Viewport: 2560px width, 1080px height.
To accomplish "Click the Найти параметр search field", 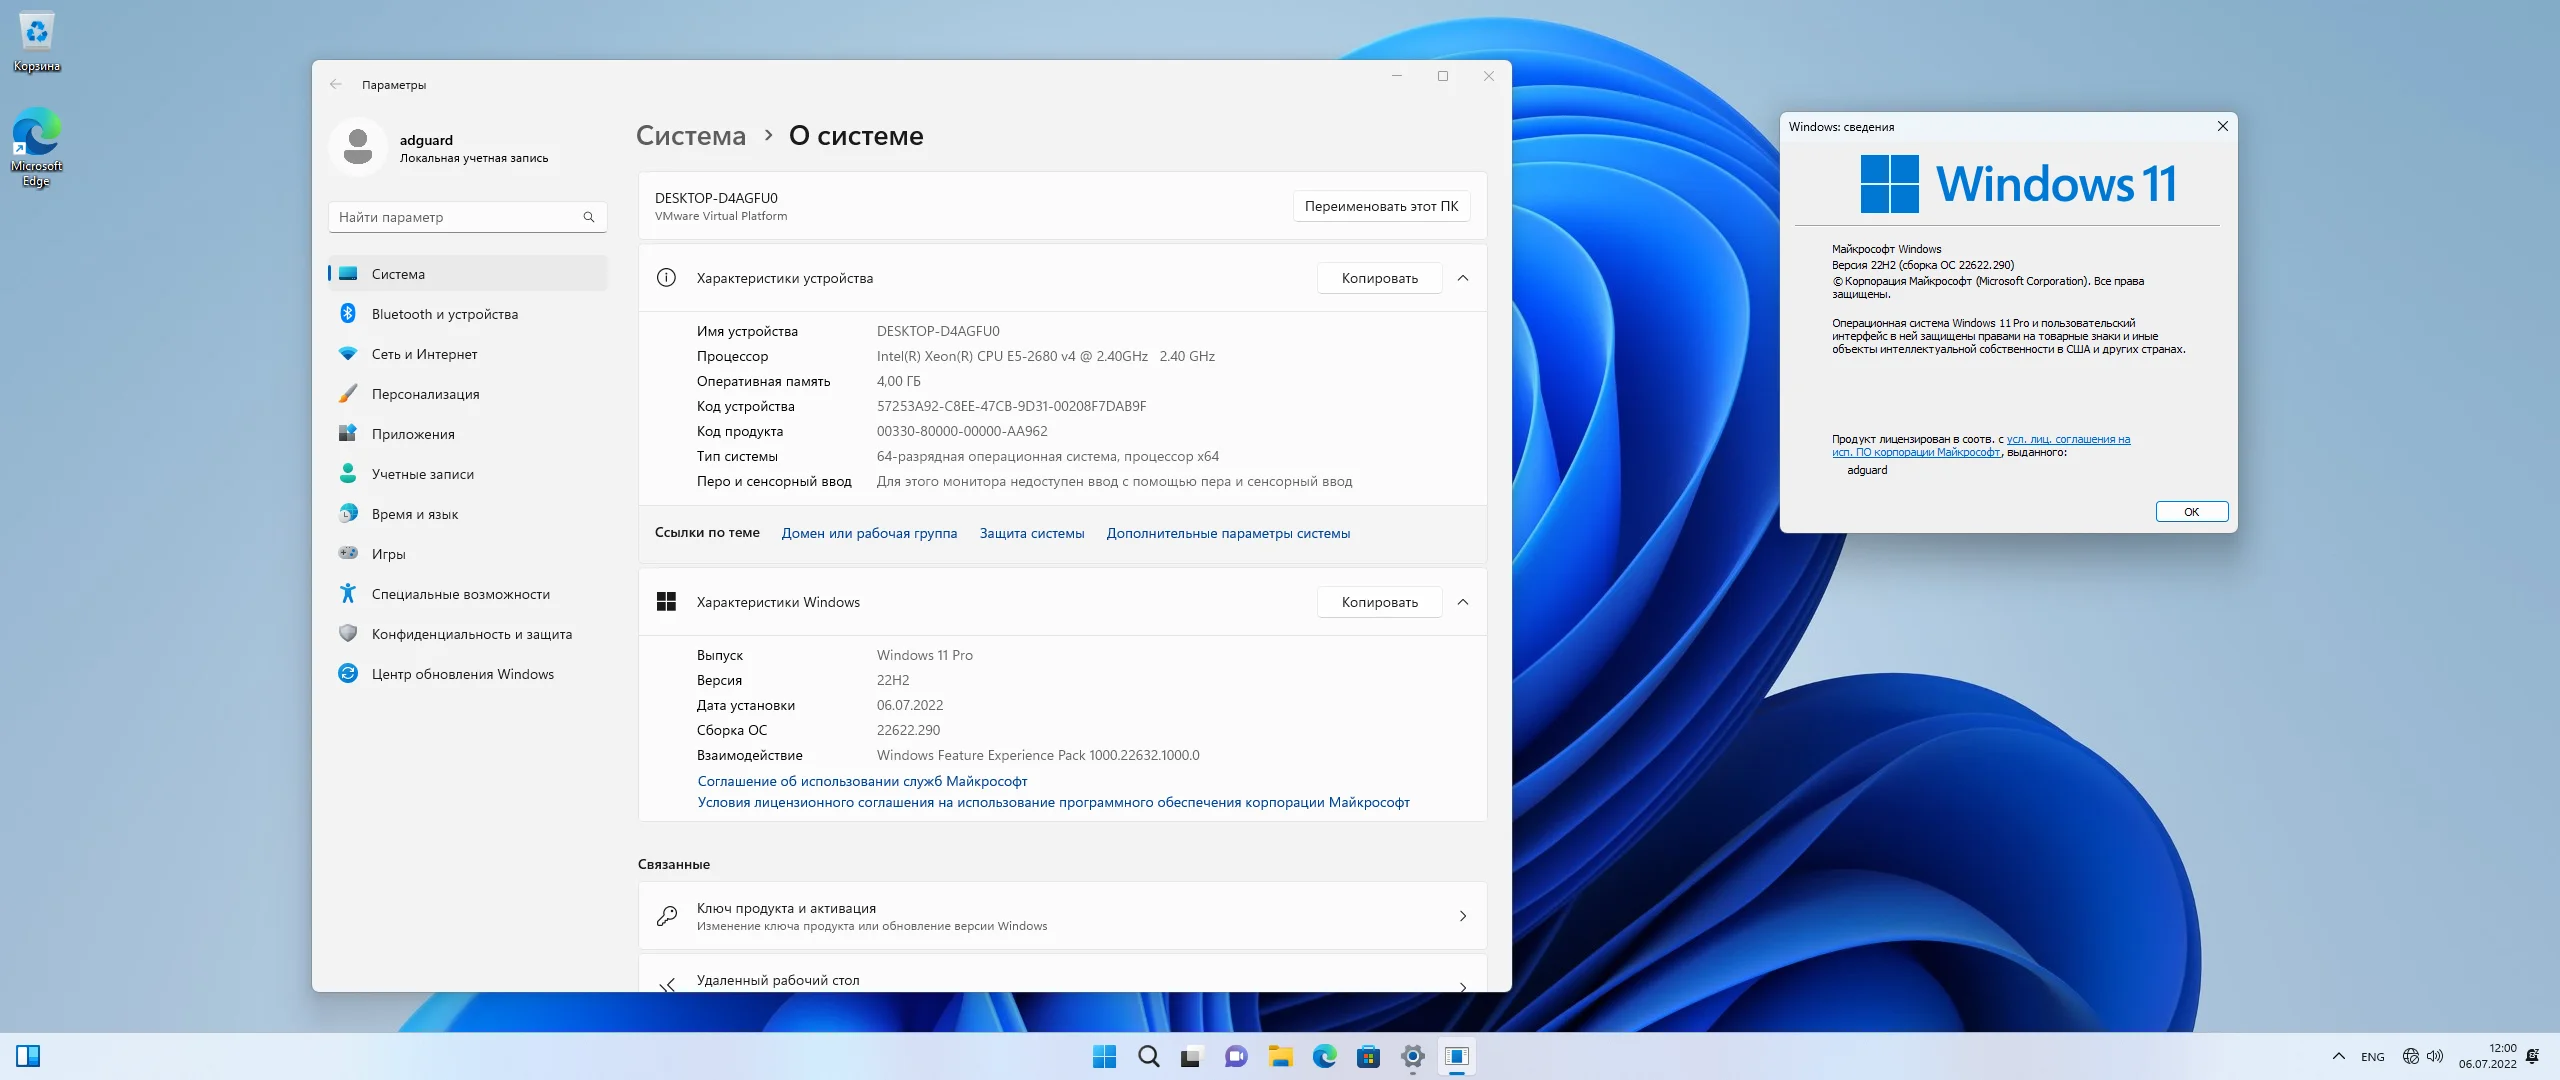I will coord(460,217).
